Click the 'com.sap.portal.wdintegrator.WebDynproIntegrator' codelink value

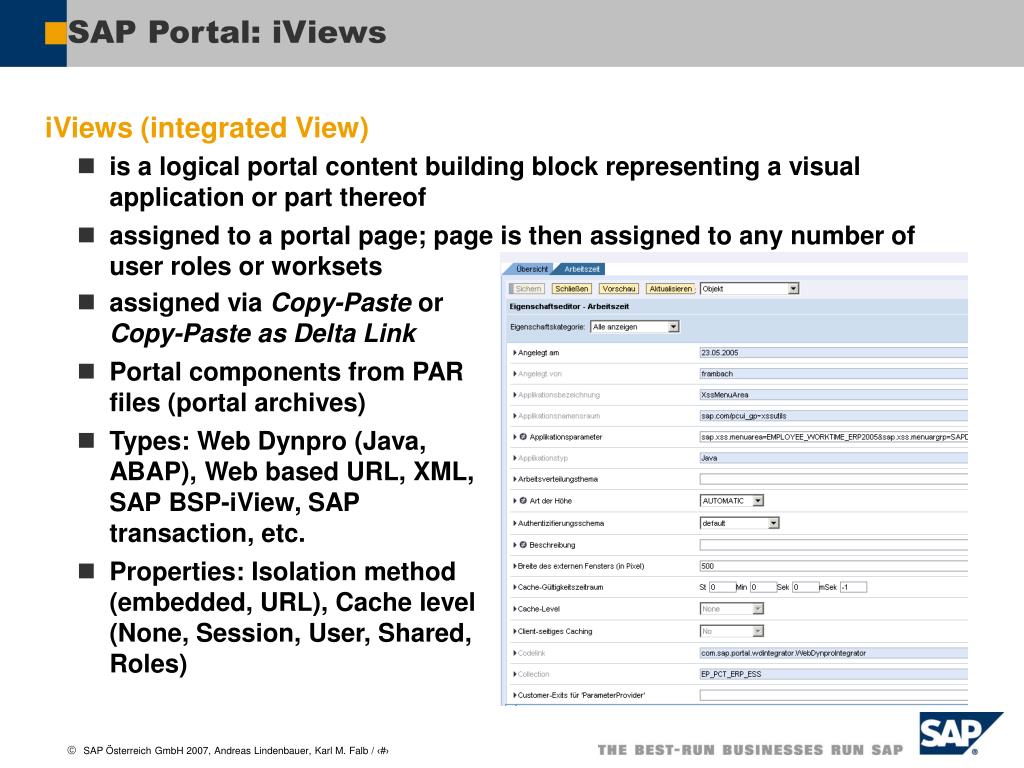pyautogui.click(x=833, y=653)
